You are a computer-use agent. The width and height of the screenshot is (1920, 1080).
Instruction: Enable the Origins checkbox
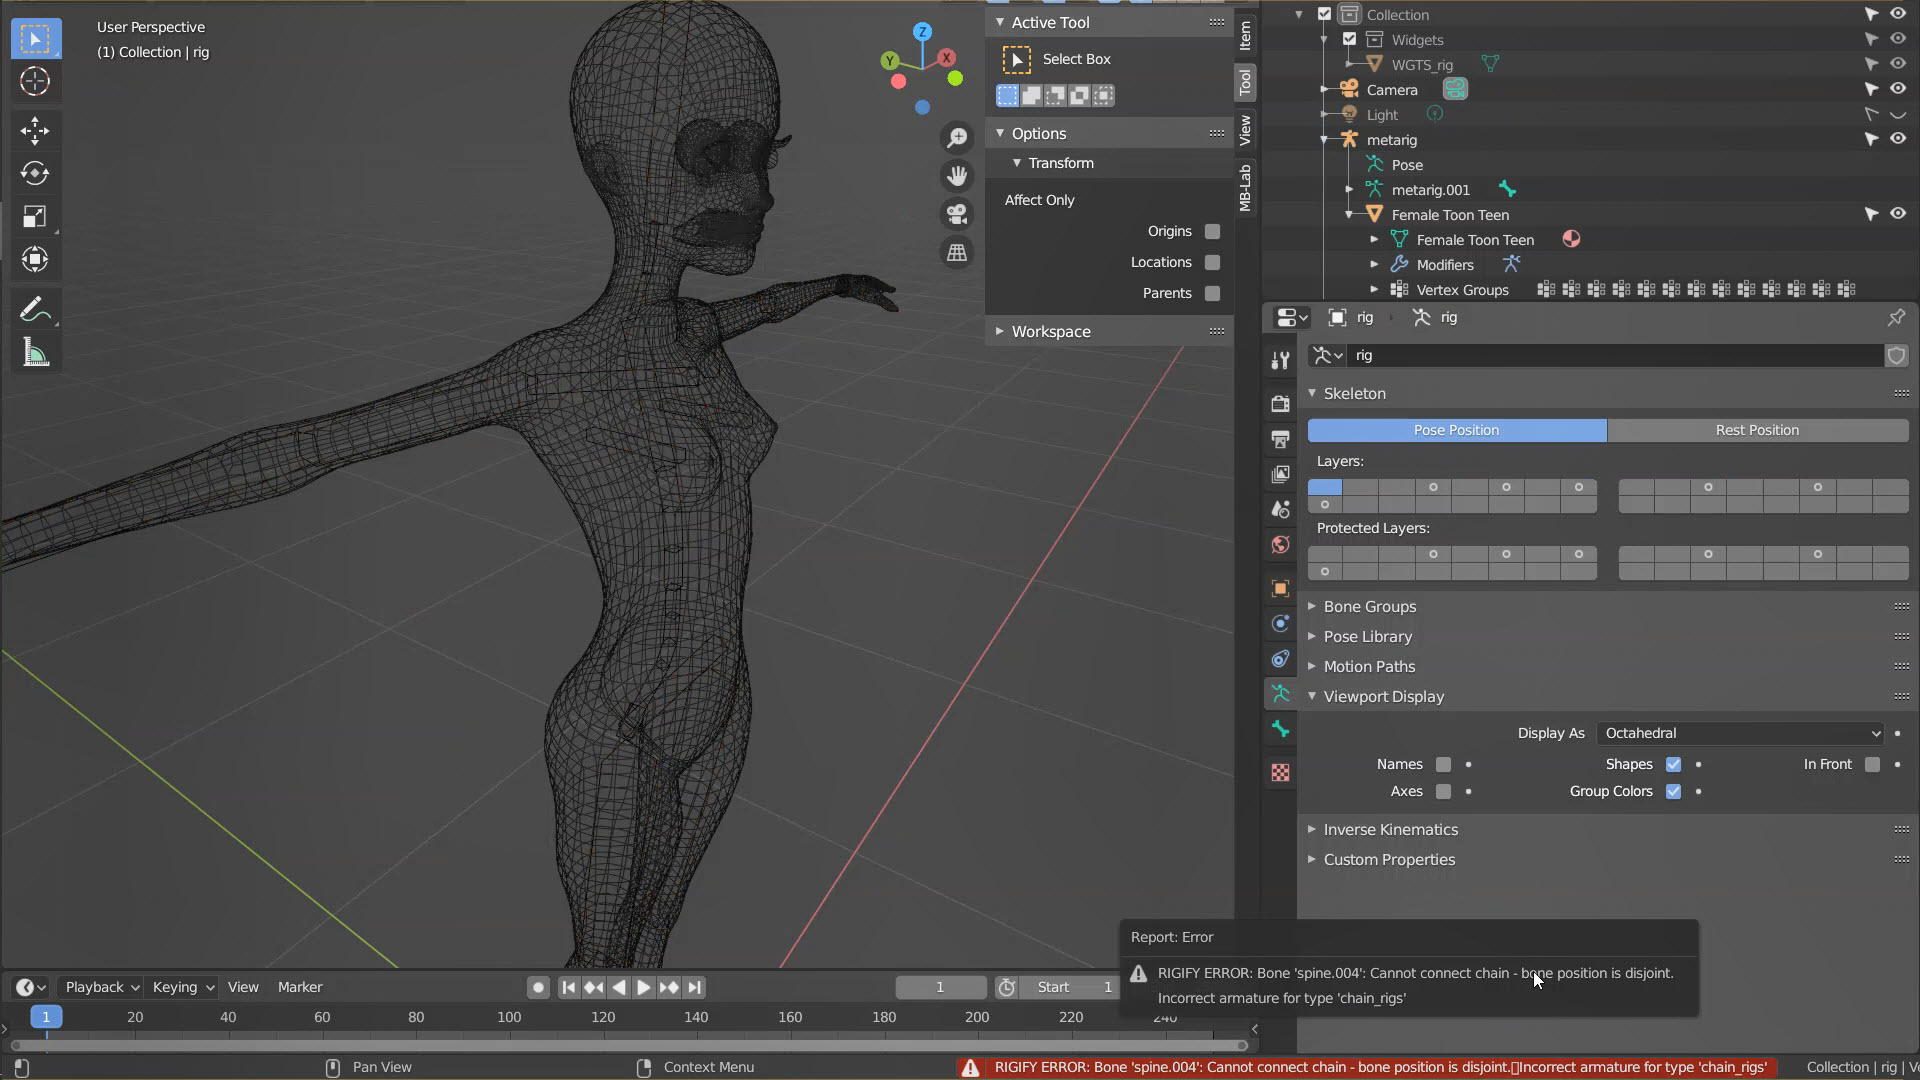click(x=1212, y=231)
